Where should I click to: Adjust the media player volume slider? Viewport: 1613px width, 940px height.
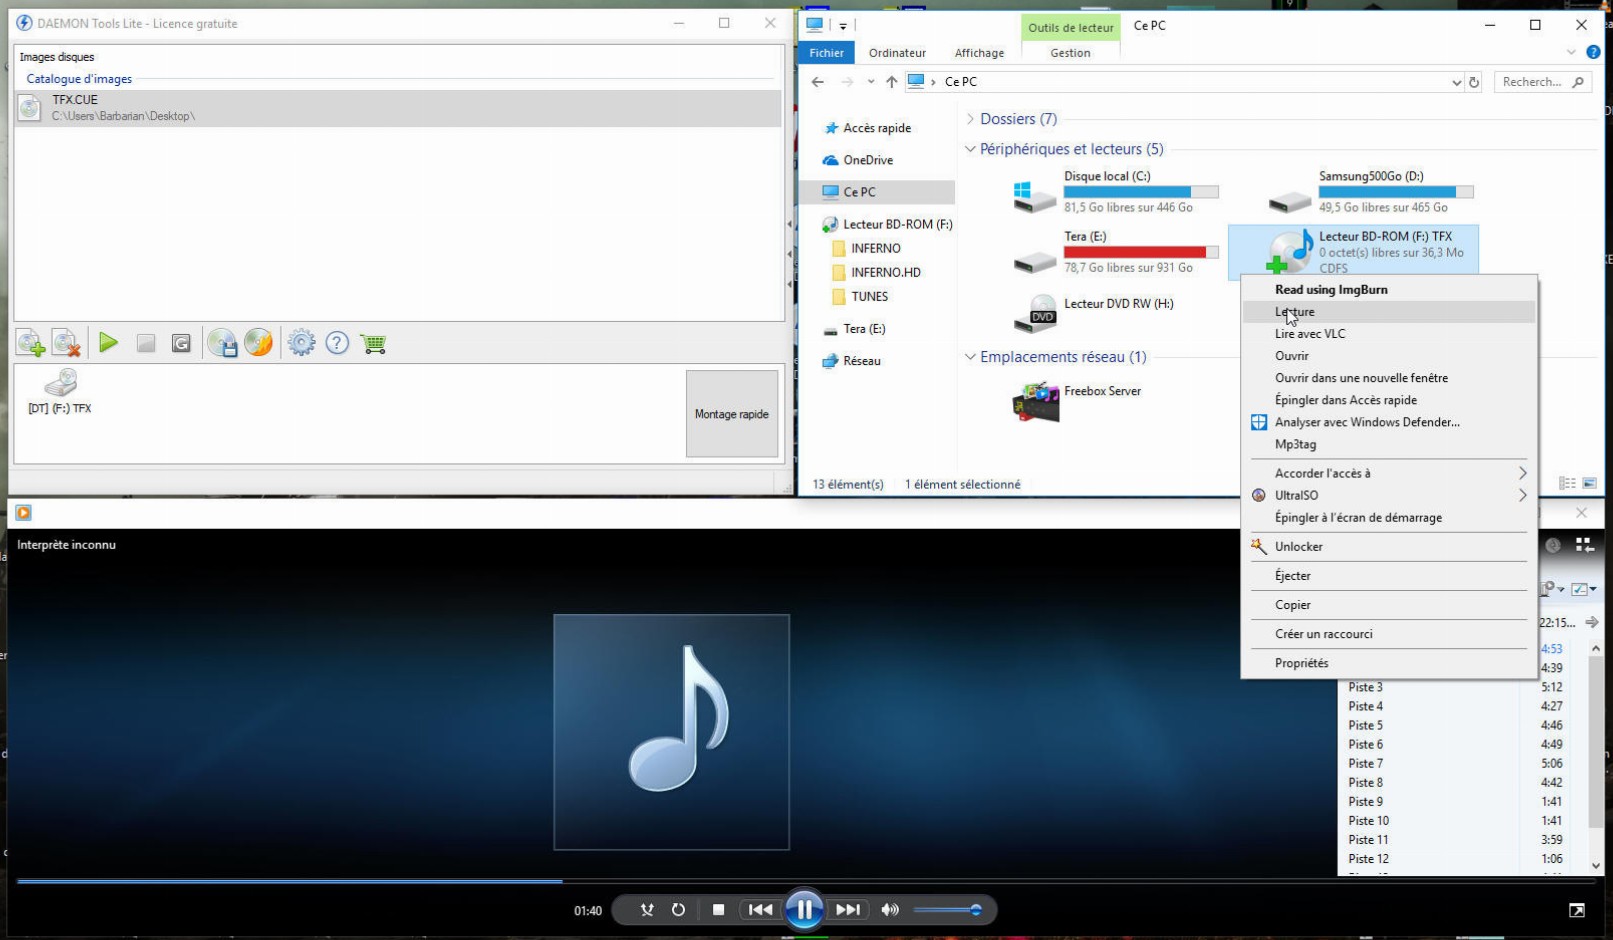coord(948,910)
